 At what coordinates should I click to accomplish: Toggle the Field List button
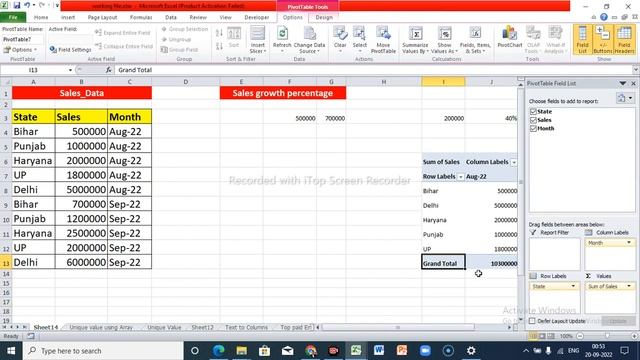point(582,40)
